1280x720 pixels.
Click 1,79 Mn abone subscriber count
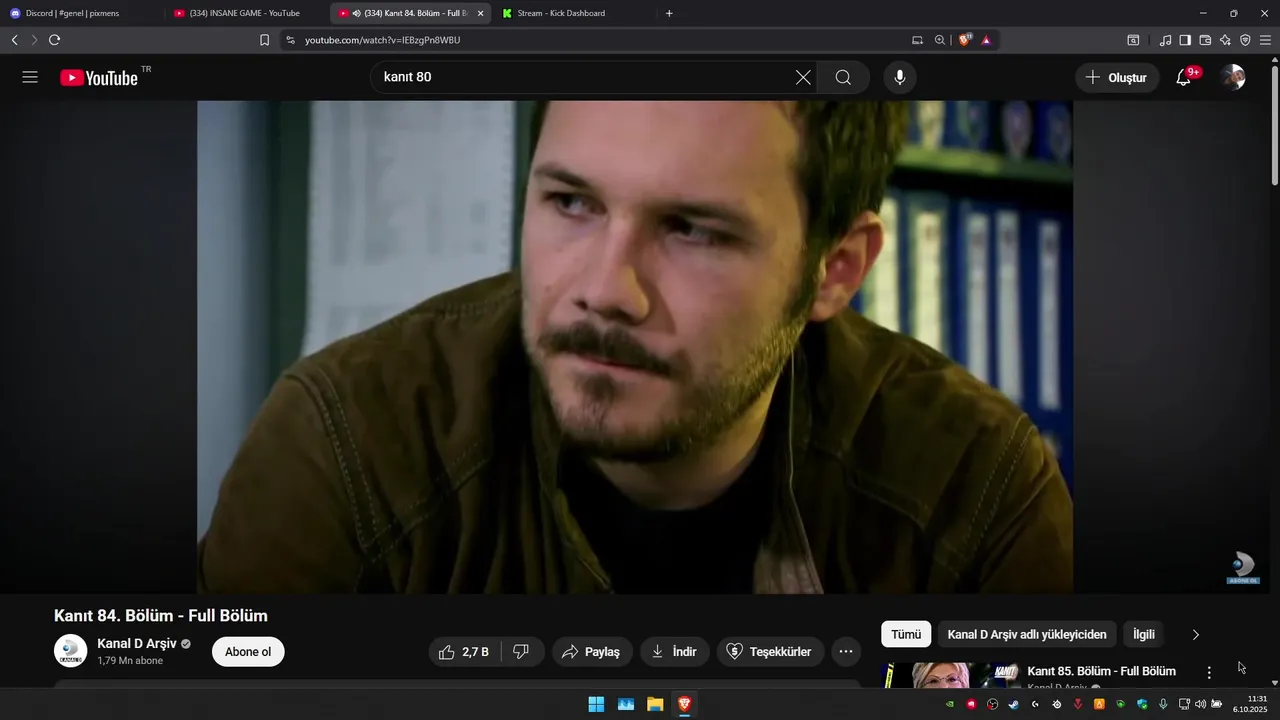pos(130,661)
